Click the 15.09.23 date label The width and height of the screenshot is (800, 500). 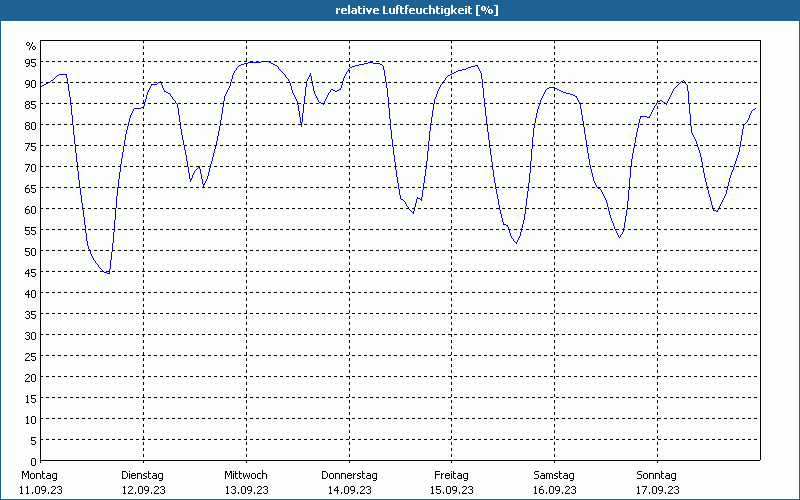[x=452, y=490]
